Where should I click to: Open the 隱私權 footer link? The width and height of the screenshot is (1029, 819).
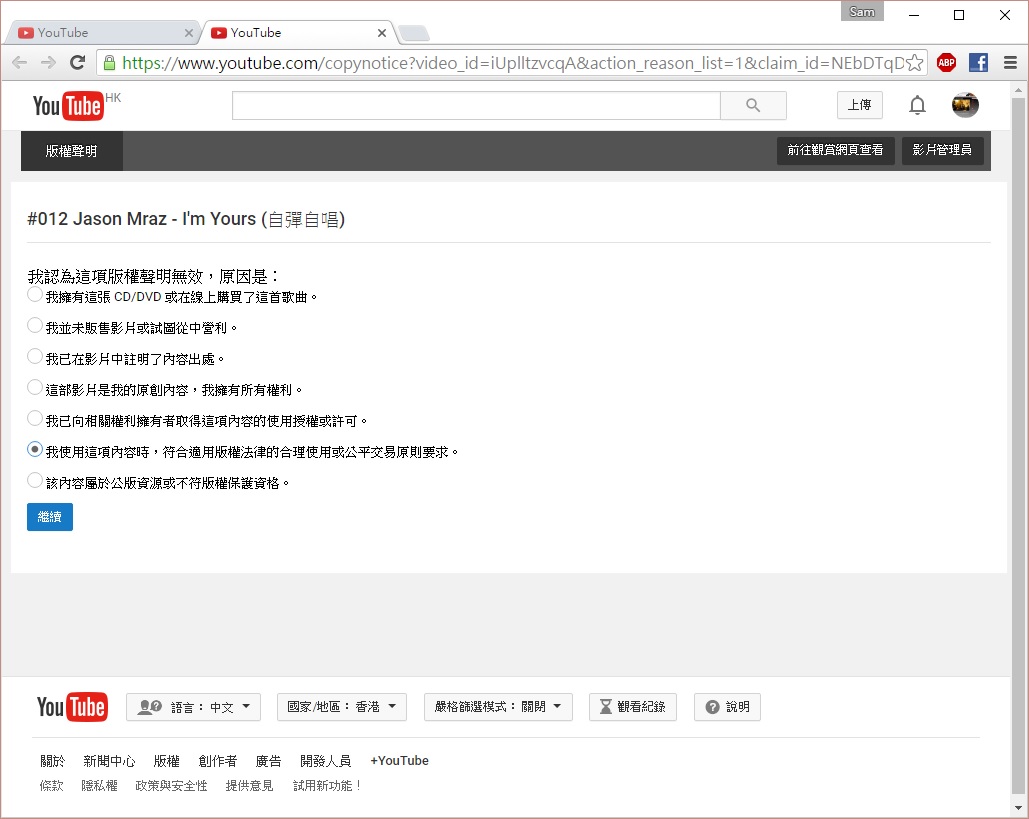pyautogui.click(x=100, y=786)
